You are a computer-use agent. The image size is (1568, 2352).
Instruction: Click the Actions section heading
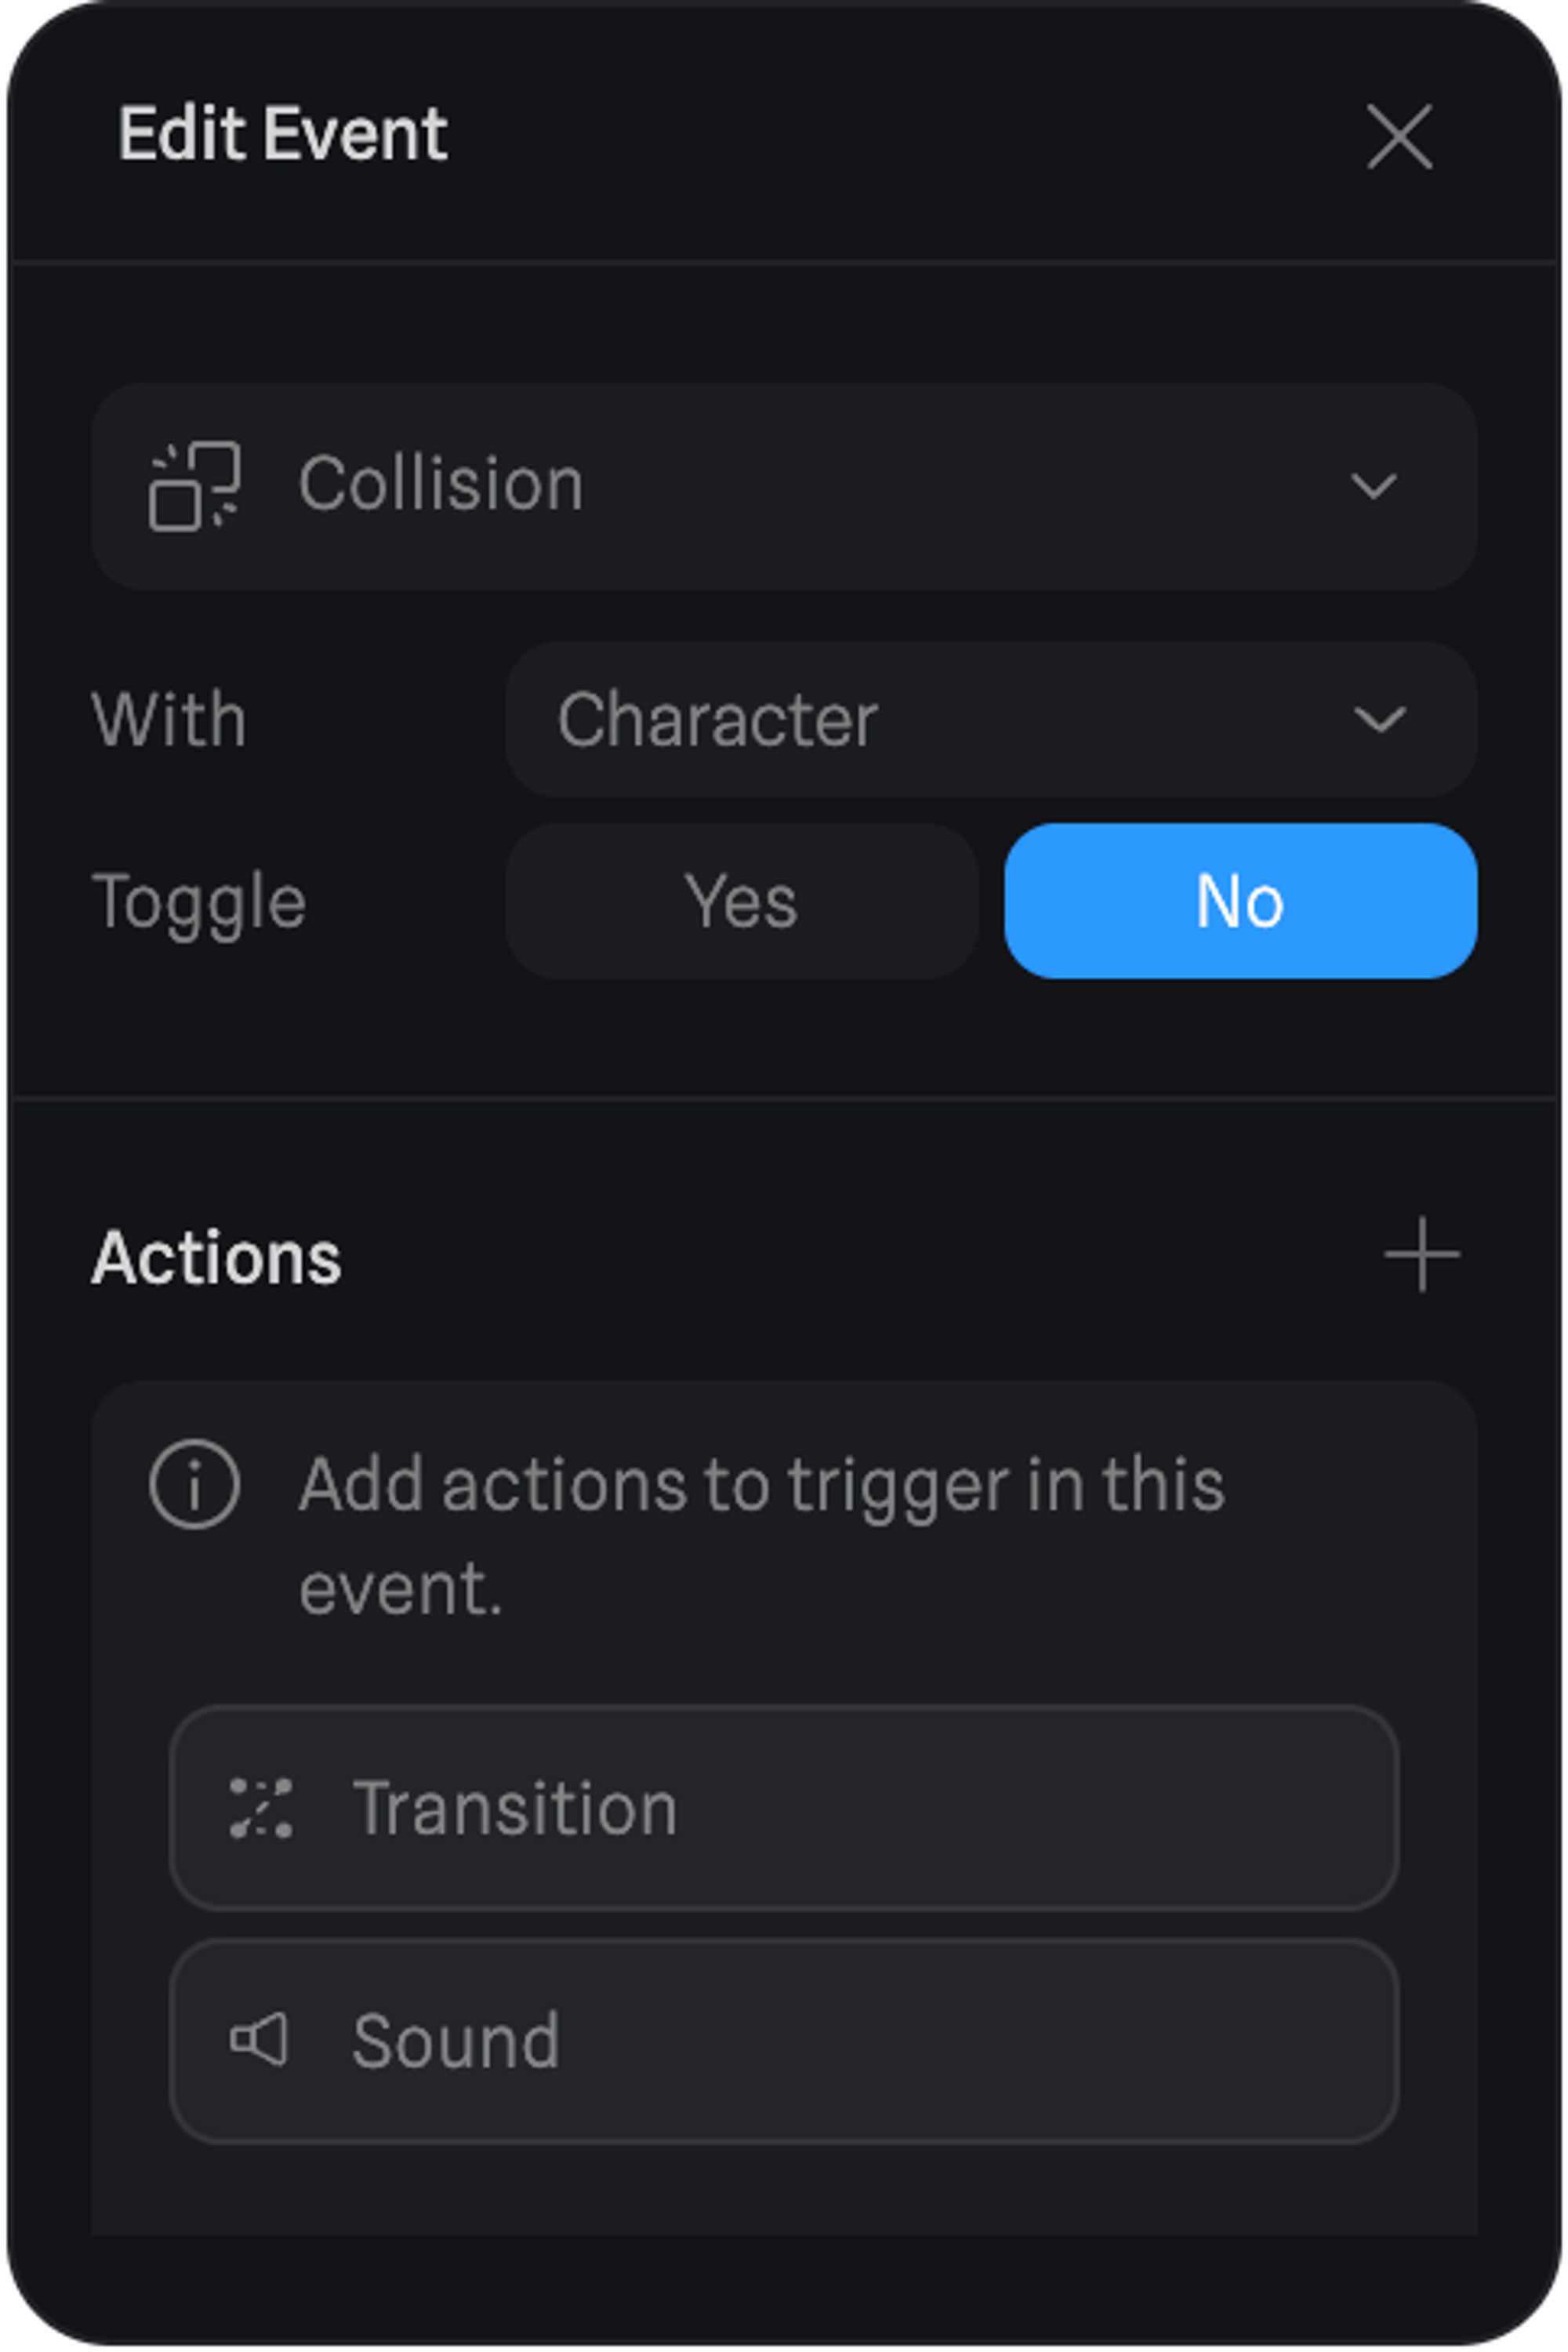(216, 1257)
